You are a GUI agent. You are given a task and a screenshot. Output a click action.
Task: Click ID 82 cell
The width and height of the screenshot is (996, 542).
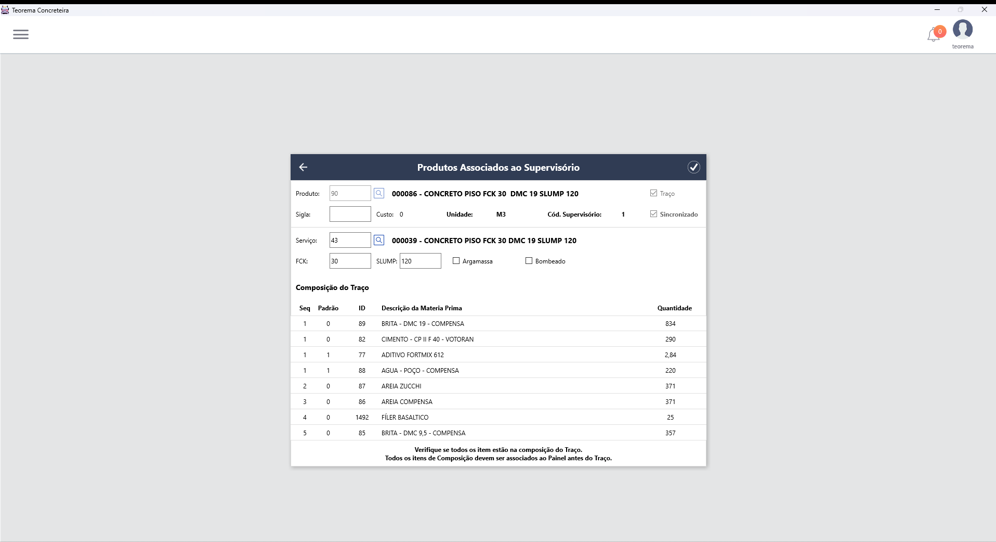pyautogui.click(x=361, y=339)
